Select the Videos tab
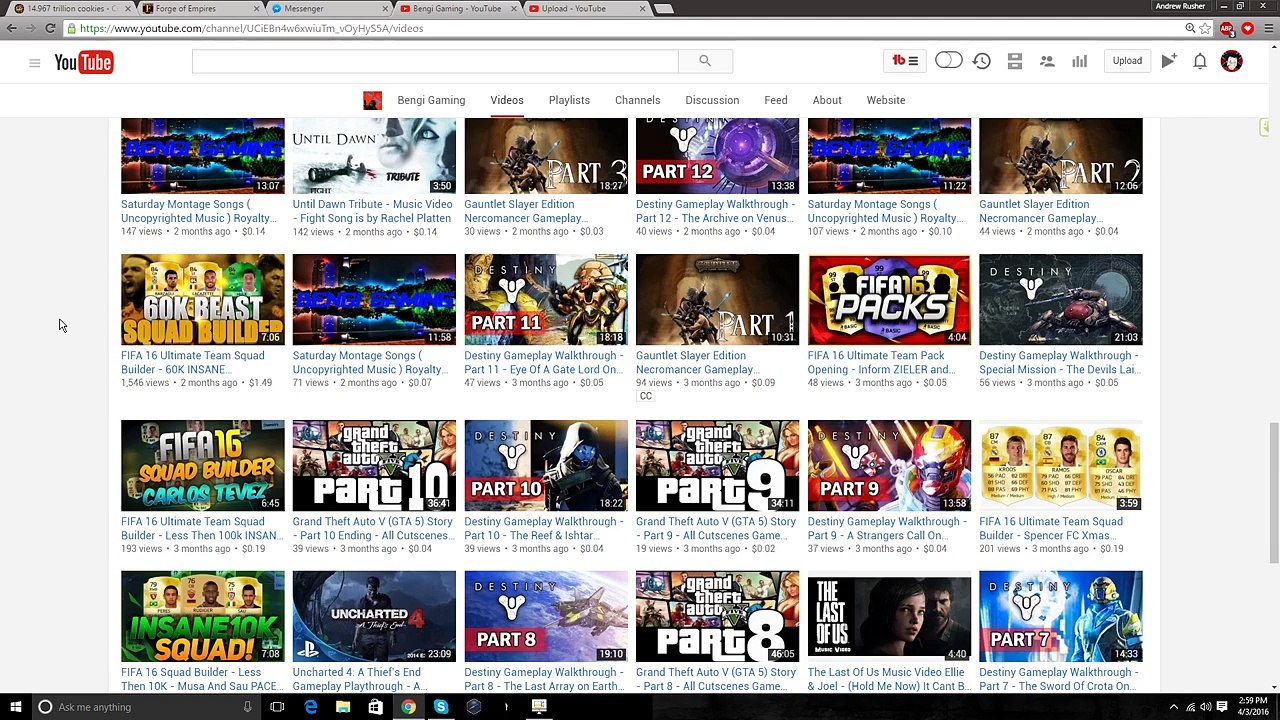1280x720 pixels. click(x=507, y=100)
